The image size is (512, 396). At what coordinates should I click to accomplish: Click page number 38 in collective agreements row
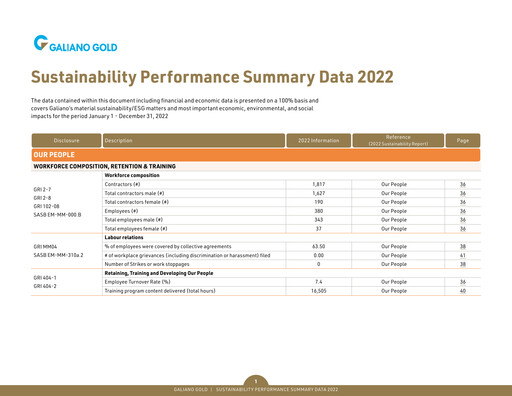pos(463,246)
